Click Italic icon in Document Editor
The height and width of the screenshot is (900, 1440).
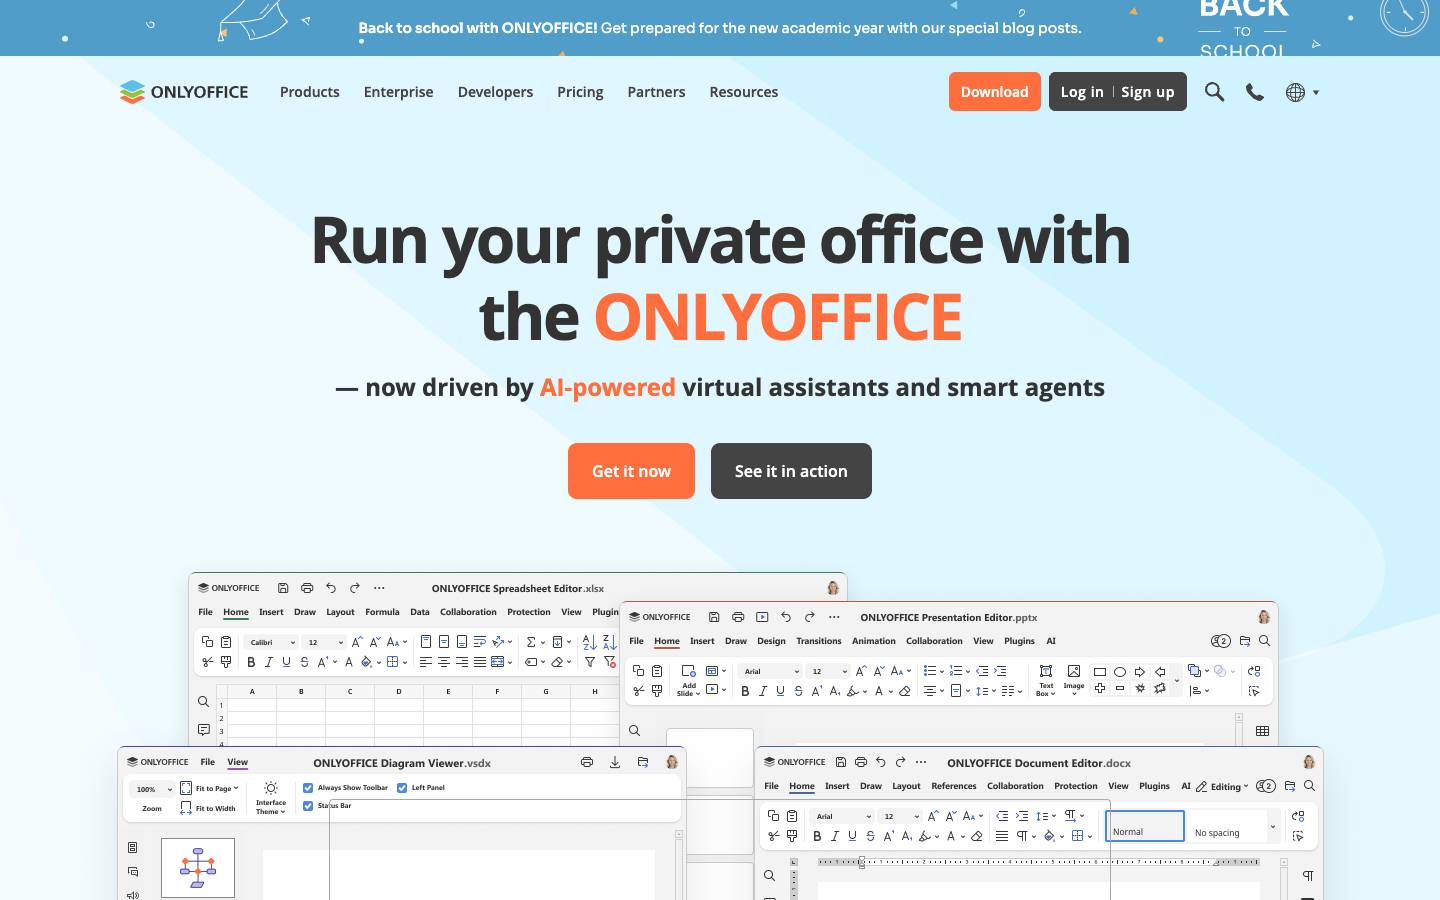tap(835, 836)
